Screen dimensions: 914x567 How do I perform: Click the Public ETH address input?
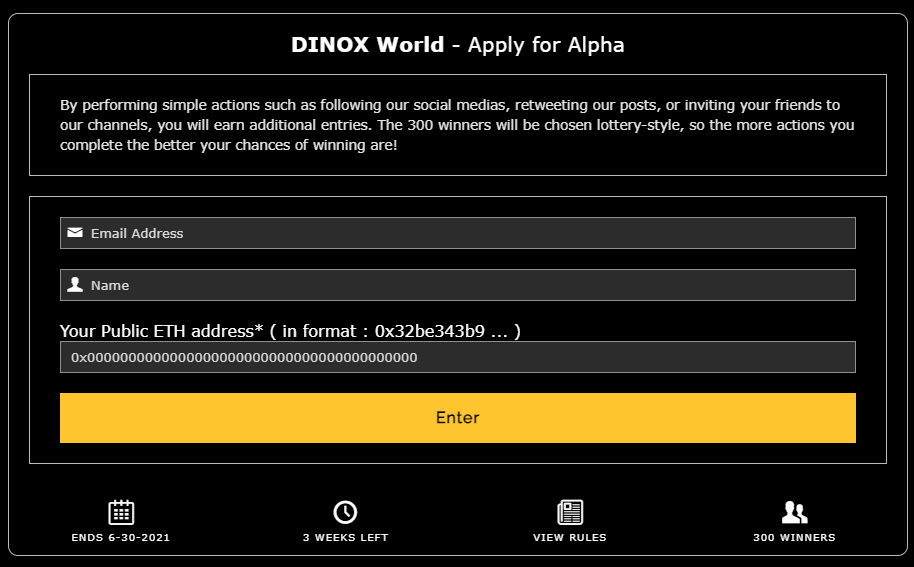[x=458, y=357]
